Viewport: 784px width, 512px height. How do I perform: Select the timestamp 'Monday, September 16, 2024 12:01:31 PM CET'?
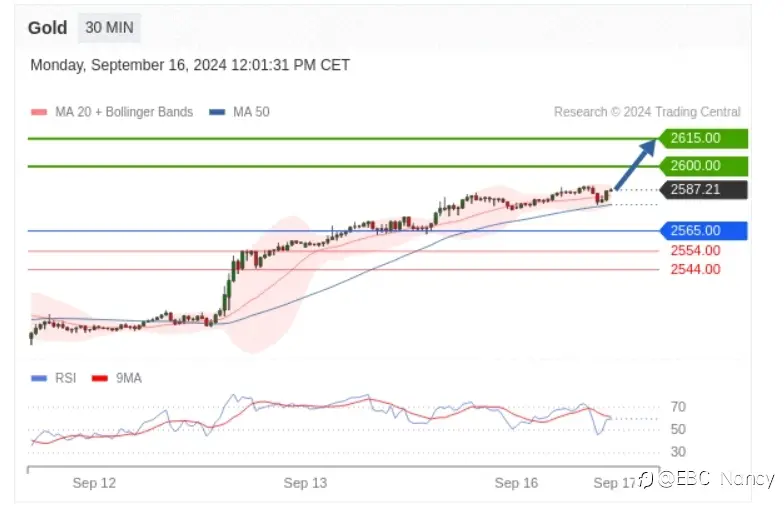click(x=190, y=65)
